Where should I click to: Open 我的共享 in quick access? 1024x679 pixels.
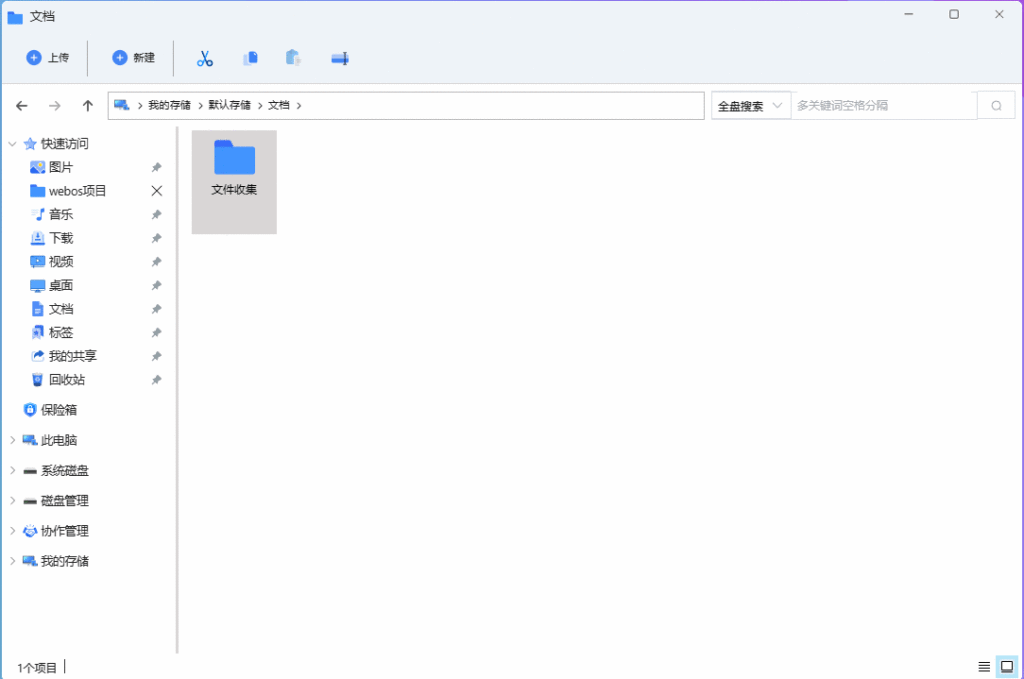72,356
